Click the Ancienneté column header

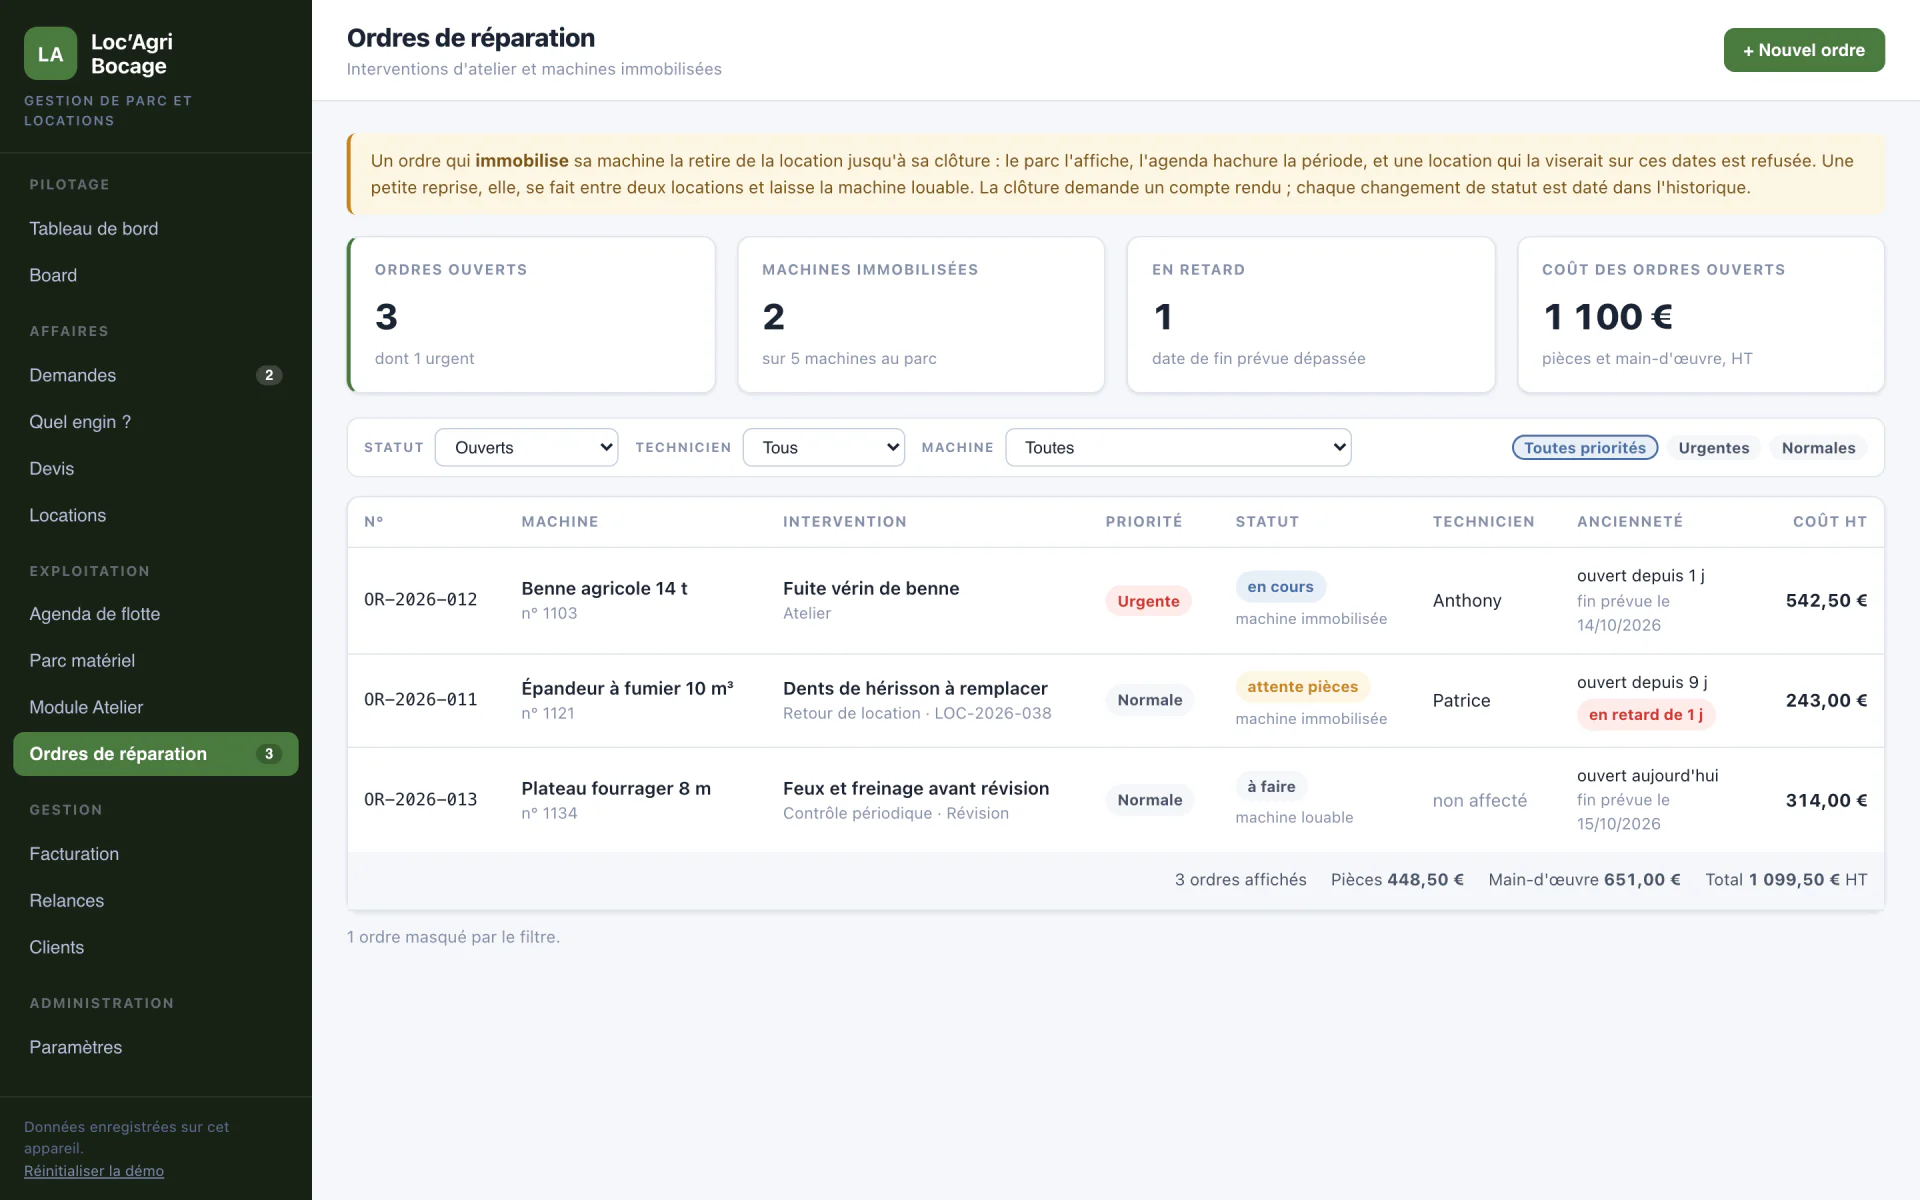[1630, 521]
